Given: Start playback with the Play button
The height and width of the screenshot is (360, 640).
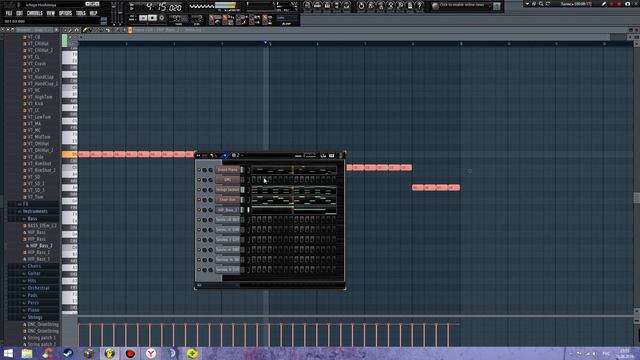Looking at the screenshot, I should [143, 18].
